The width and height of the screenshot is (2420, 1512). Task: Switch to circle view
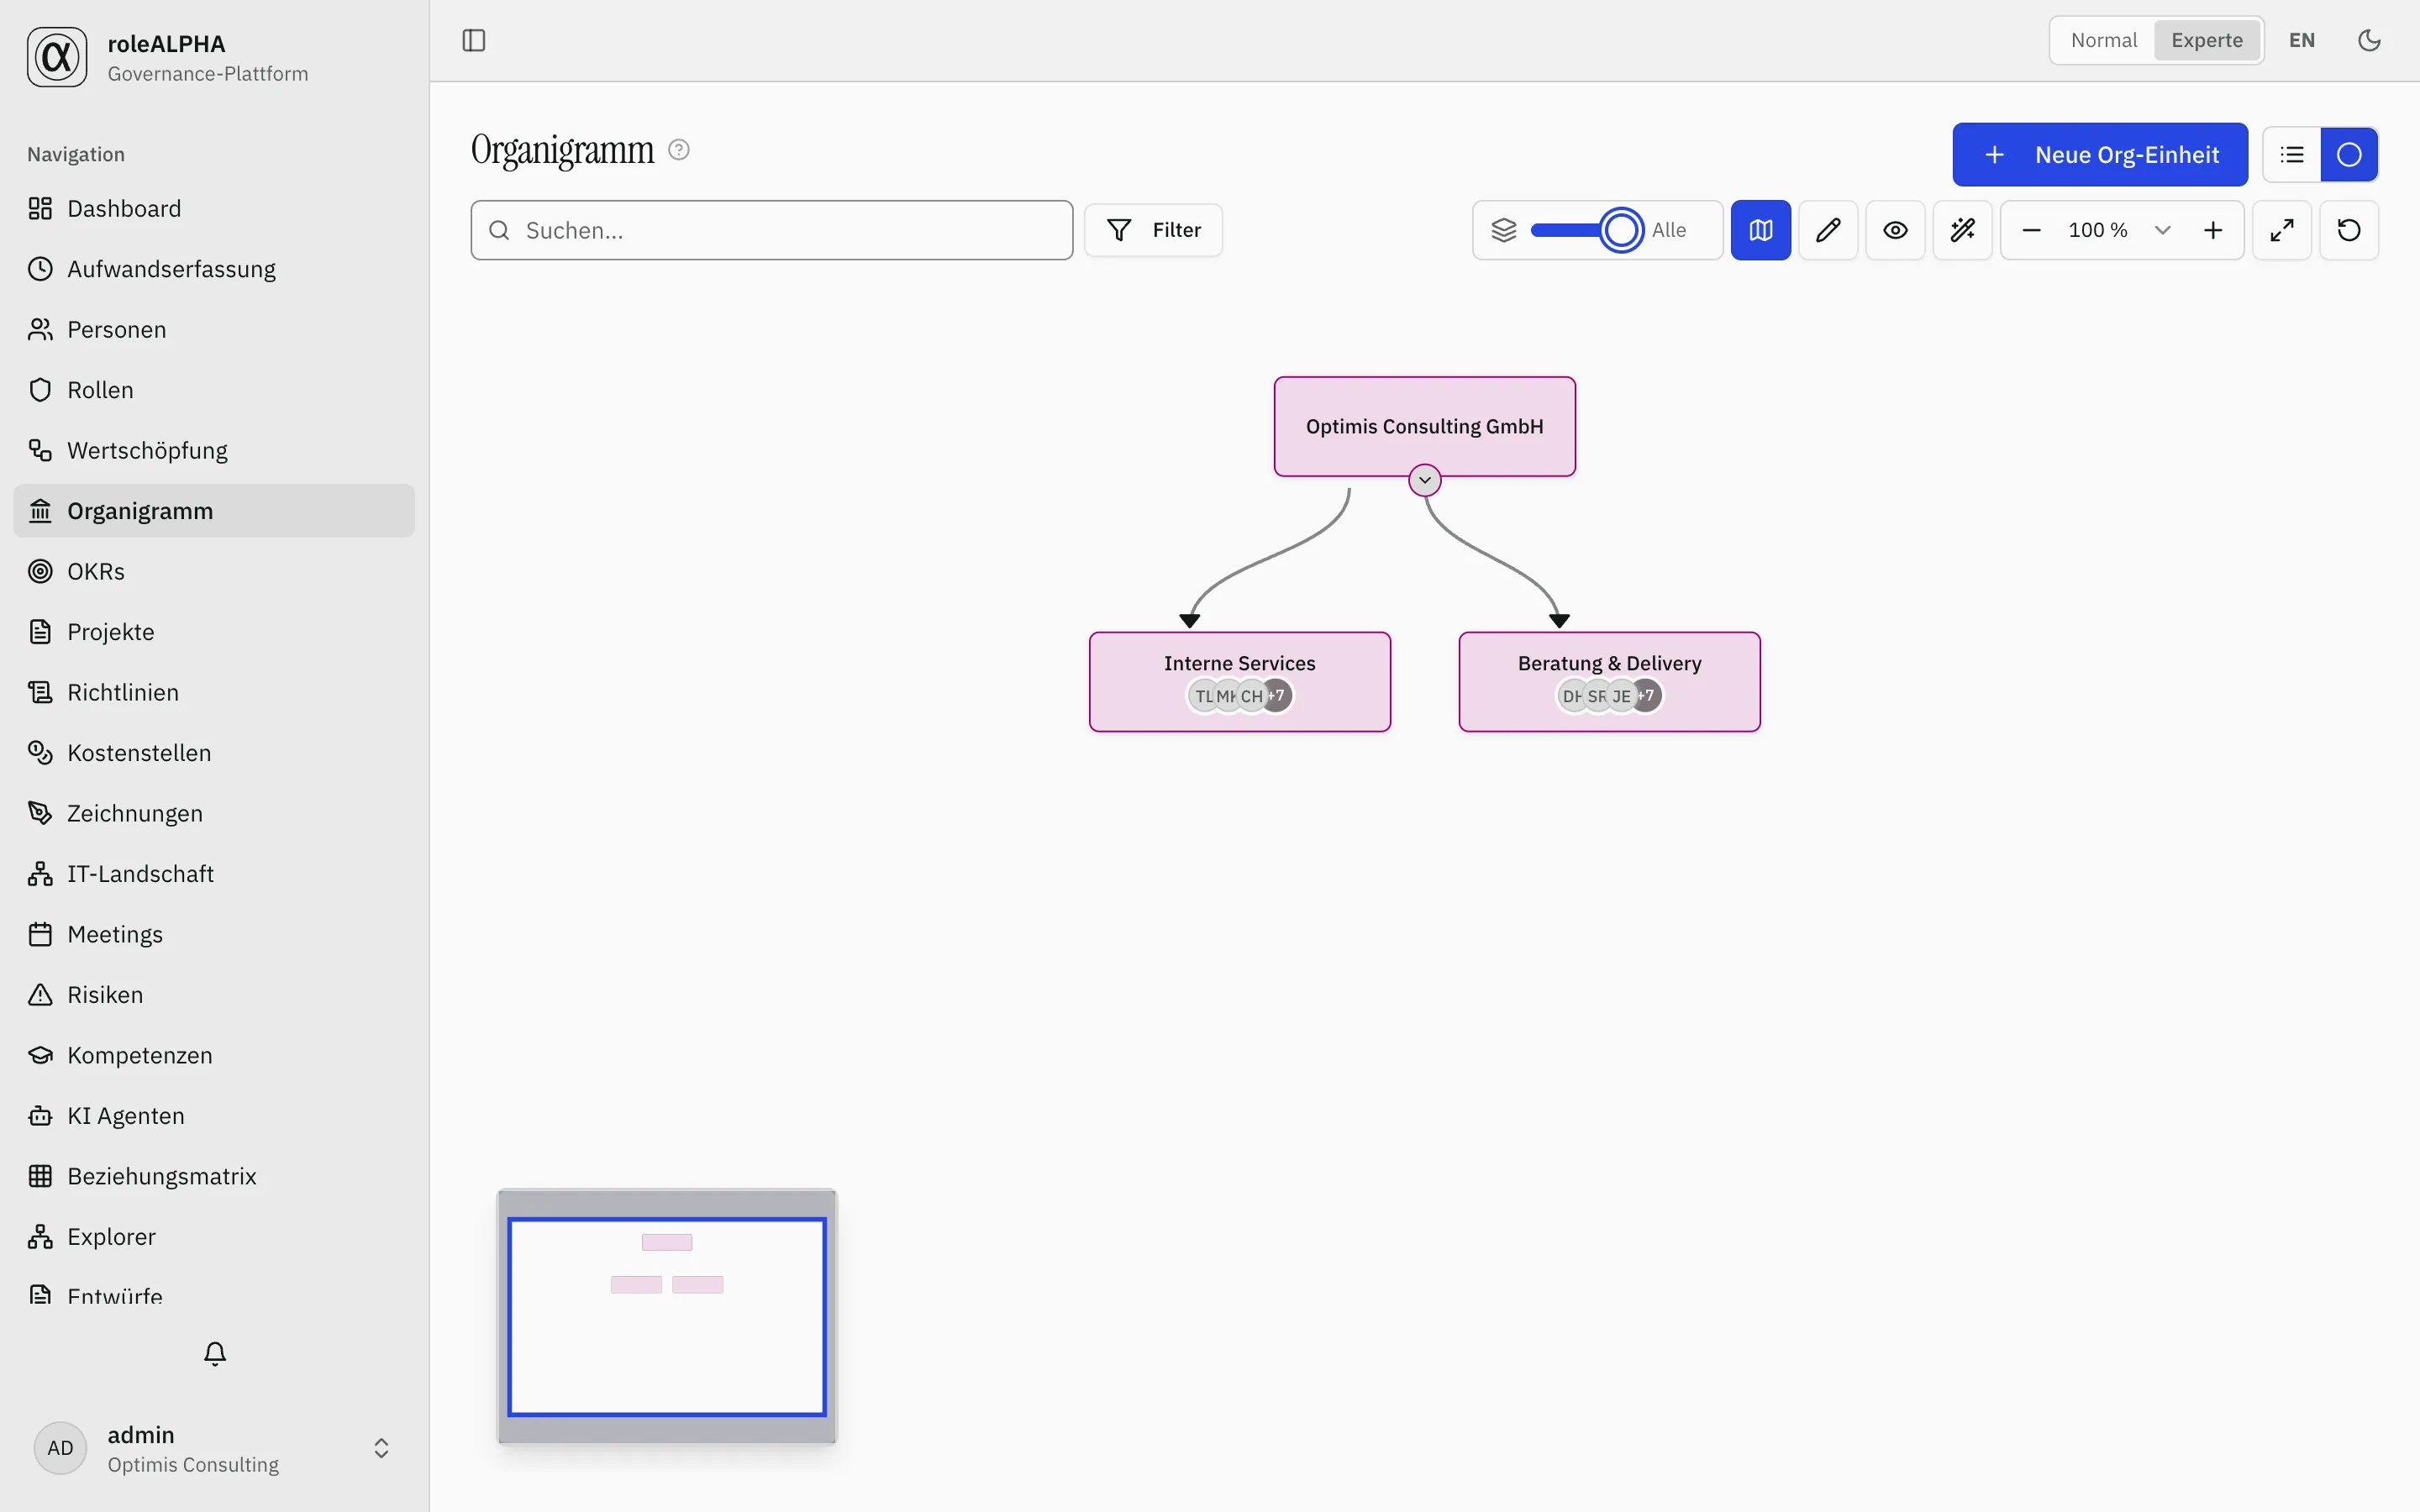pyautogui.click(x=2349, y=155)
